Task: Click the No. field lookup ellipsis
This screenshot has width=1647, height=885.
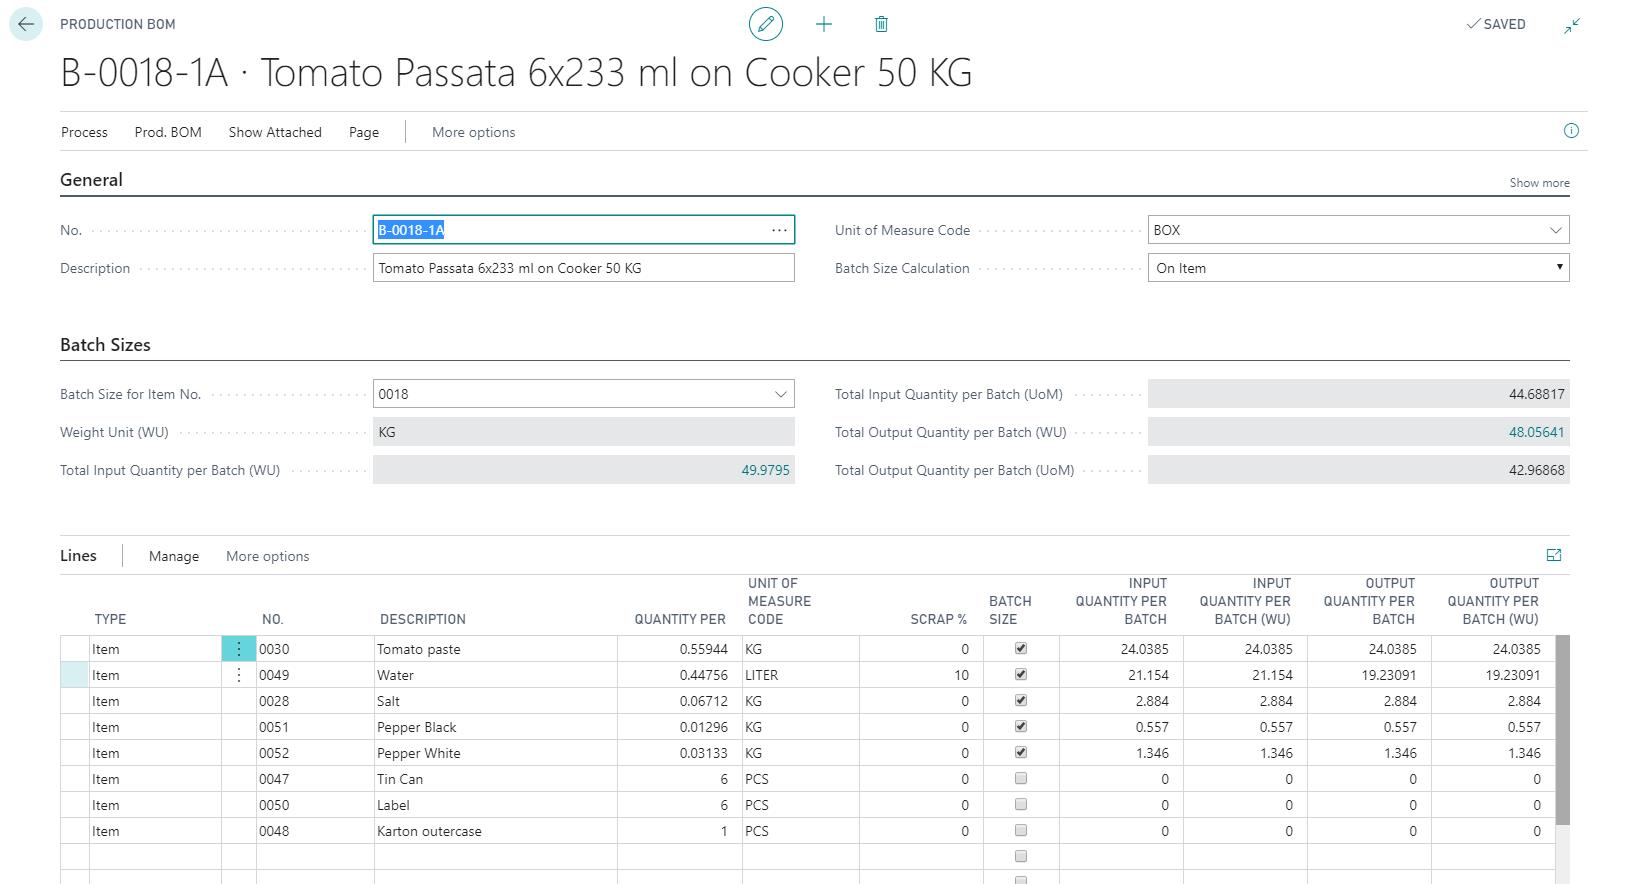Action: point(779,230)
